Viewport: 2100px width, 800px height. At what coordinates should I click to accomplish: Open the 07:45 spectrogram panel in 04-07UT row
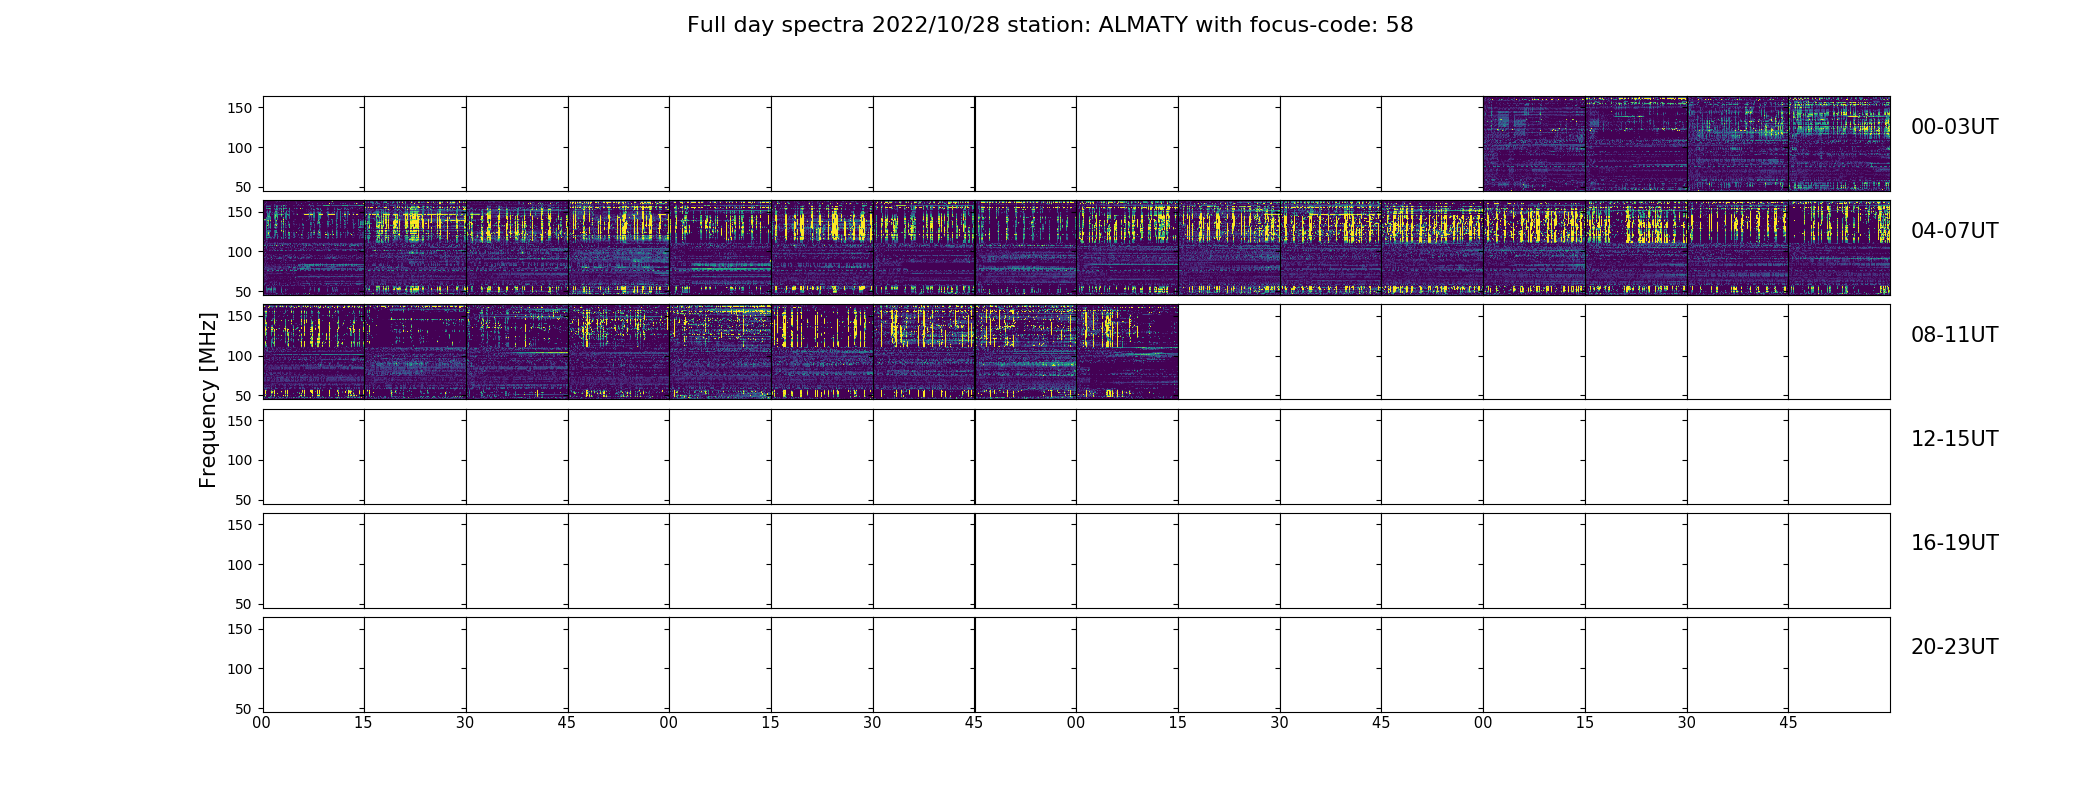1839,248
